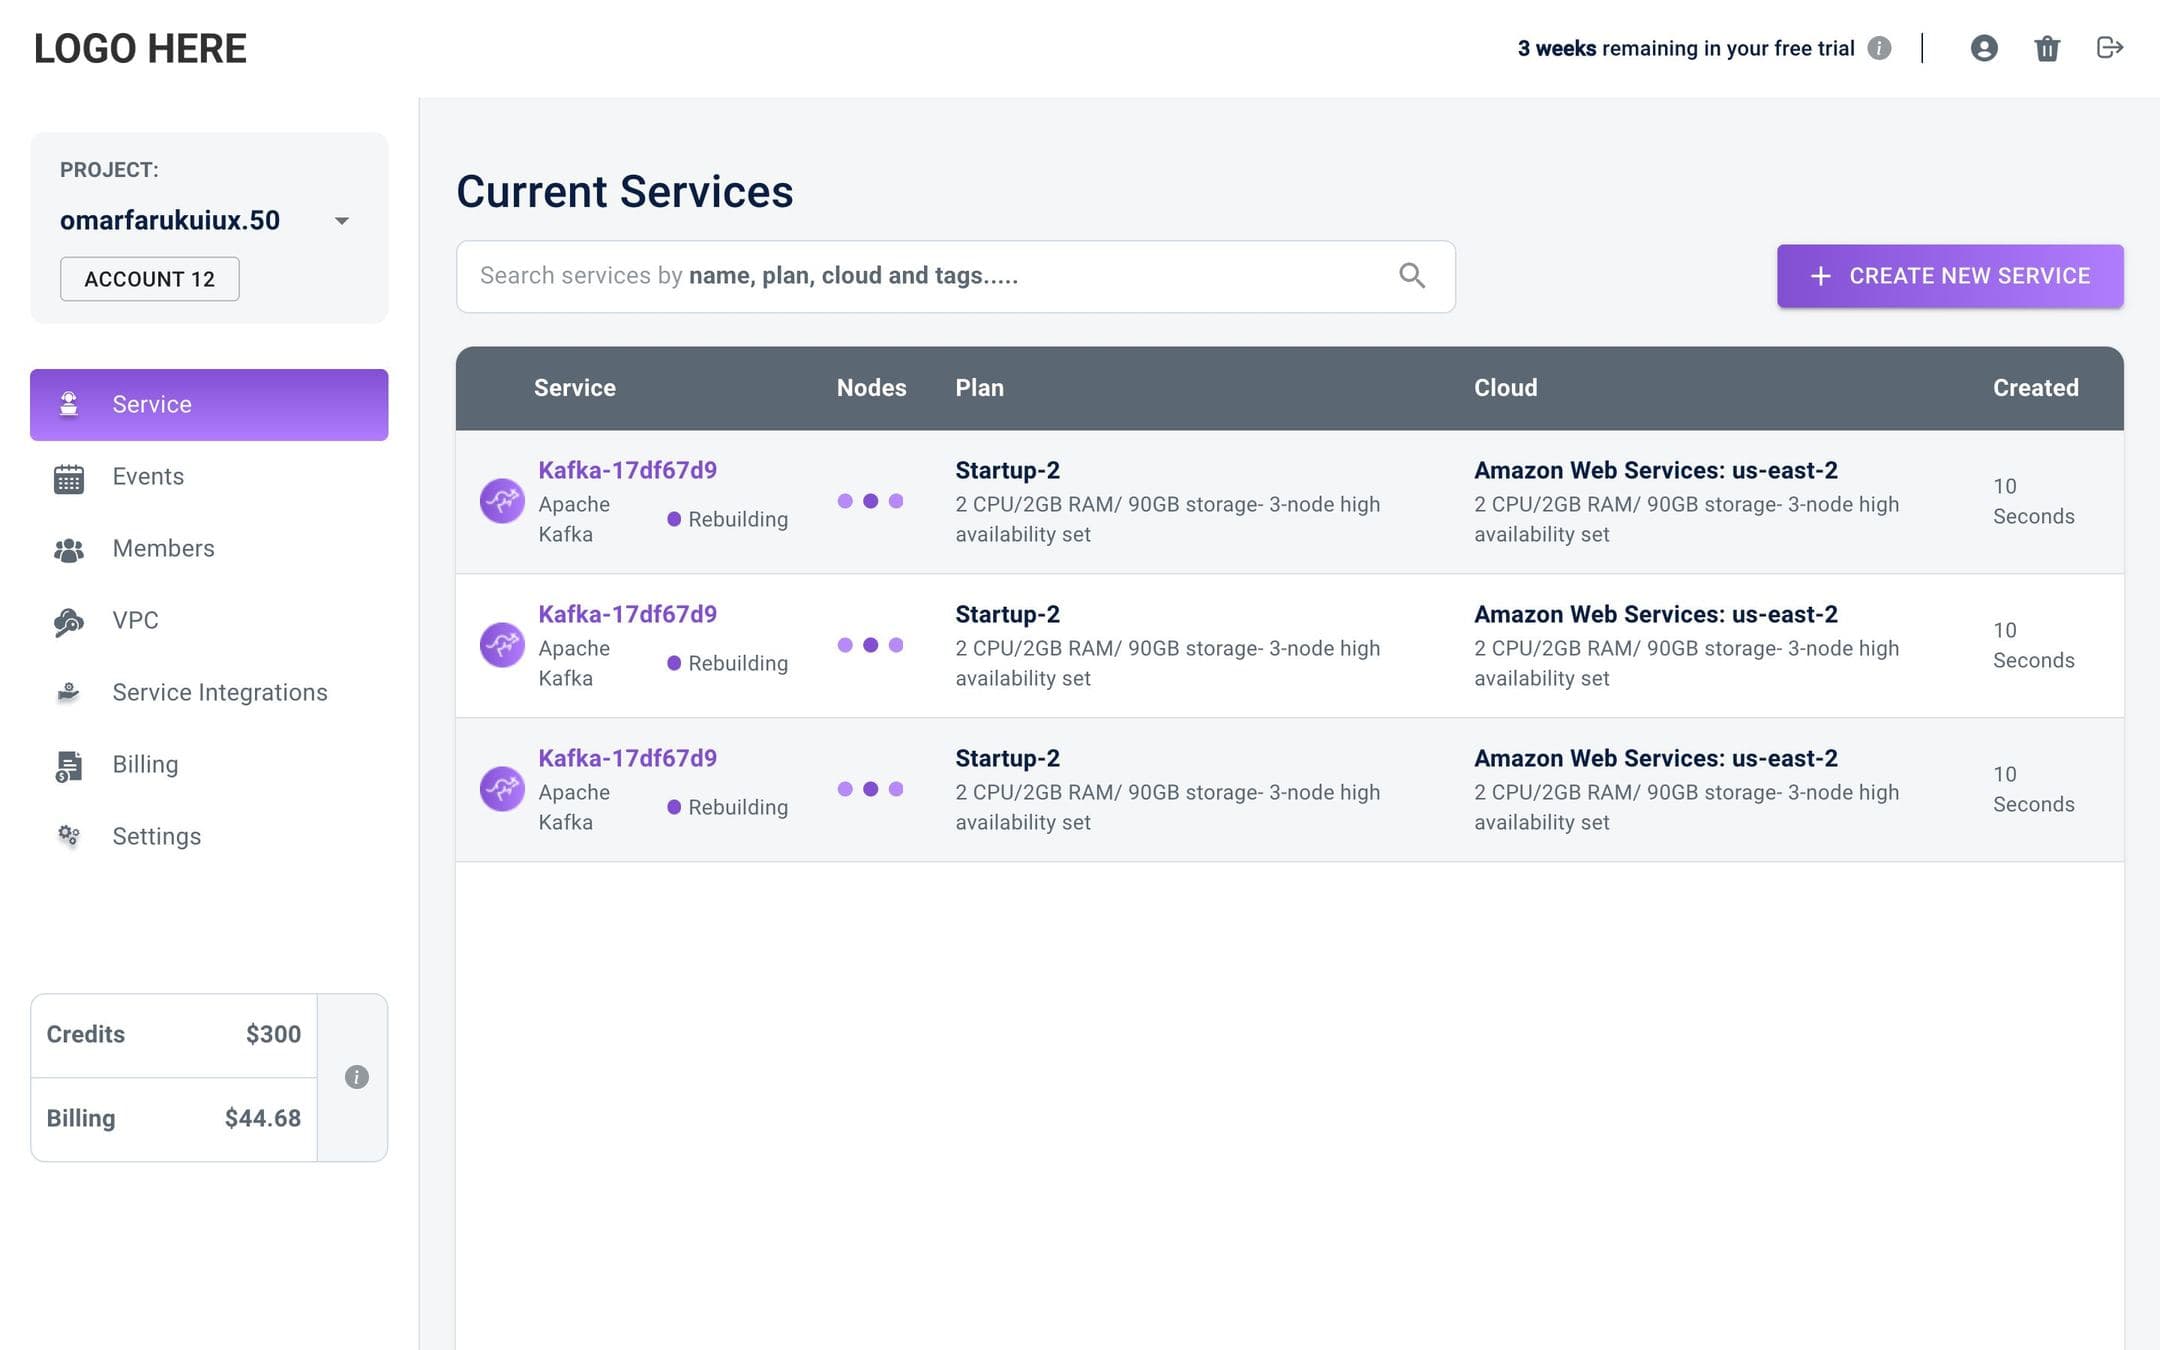This screenshot has width=2160, height=1350.
Task: Click the LOGO HERE logo
Action: [x=140, y=48]
